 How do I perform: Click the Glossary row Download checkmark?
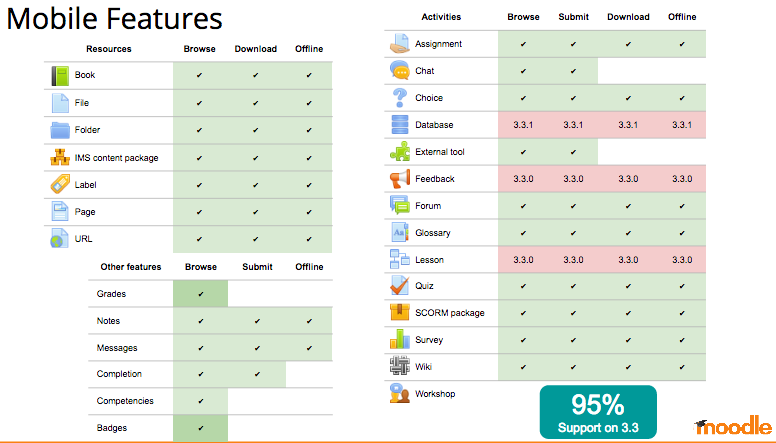[x=628, y=233]
